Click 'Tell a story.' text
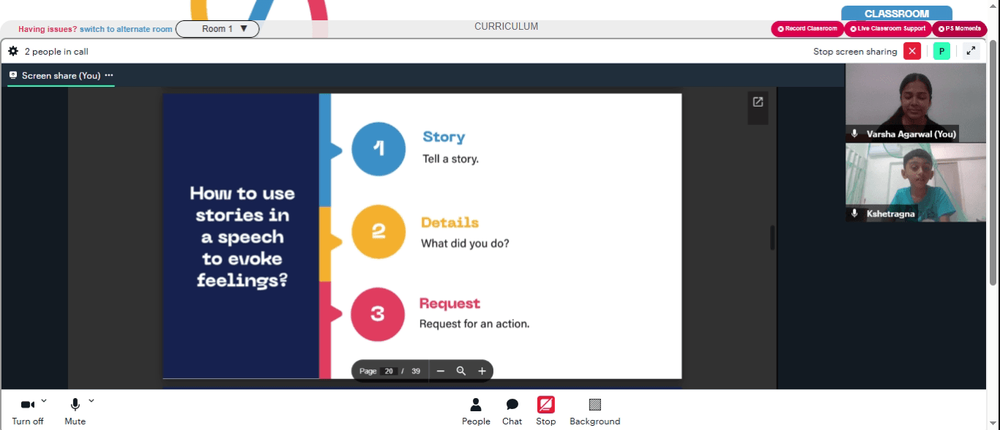The image size is (1000, 430). tap(450, 159)
